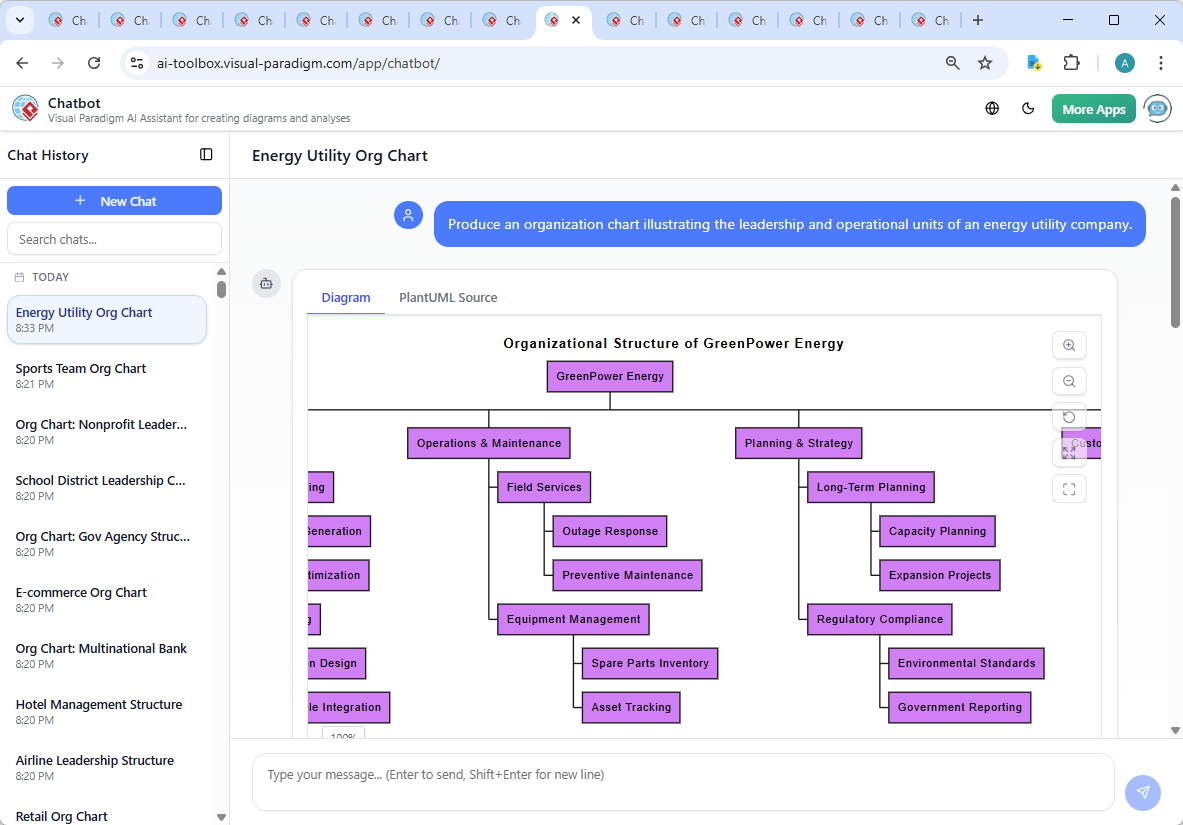Collapse the Chat History sidebar
Viewport: 1183px width, 825px height.
(x=206, y=155)
